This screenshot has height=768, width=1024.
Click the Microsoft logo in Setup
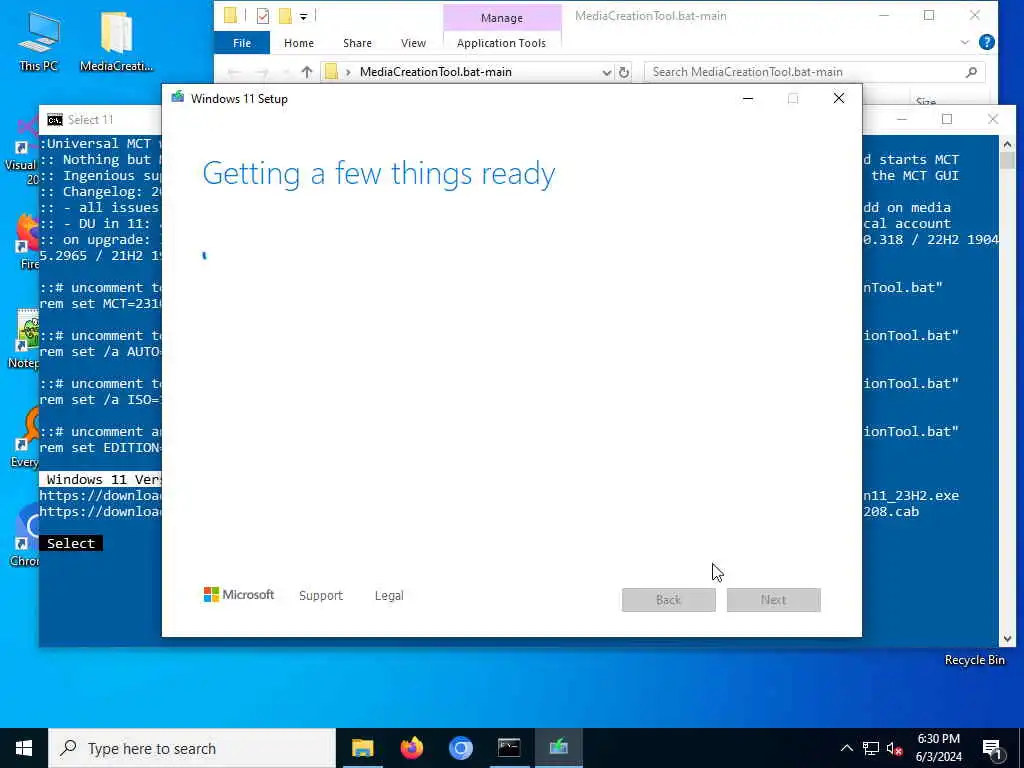tap(239, 595)
